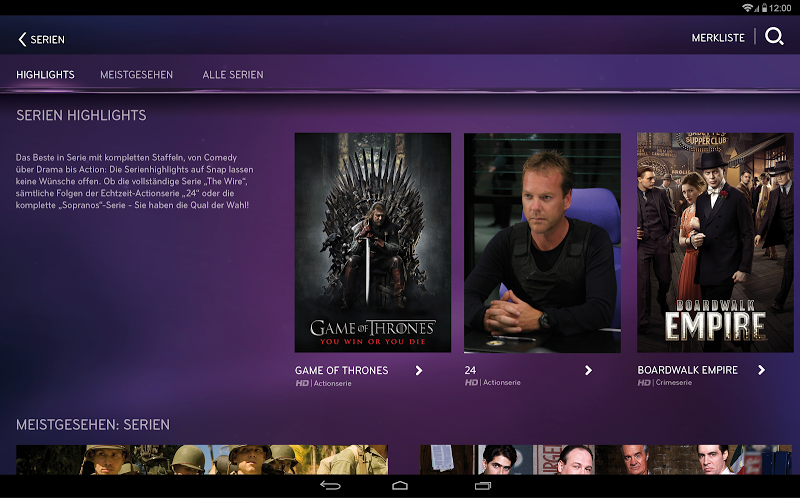Tap the Android back navigation button
Image resolution: width=800 pixels, height=498 pixels.
click(x=330, y=485)
